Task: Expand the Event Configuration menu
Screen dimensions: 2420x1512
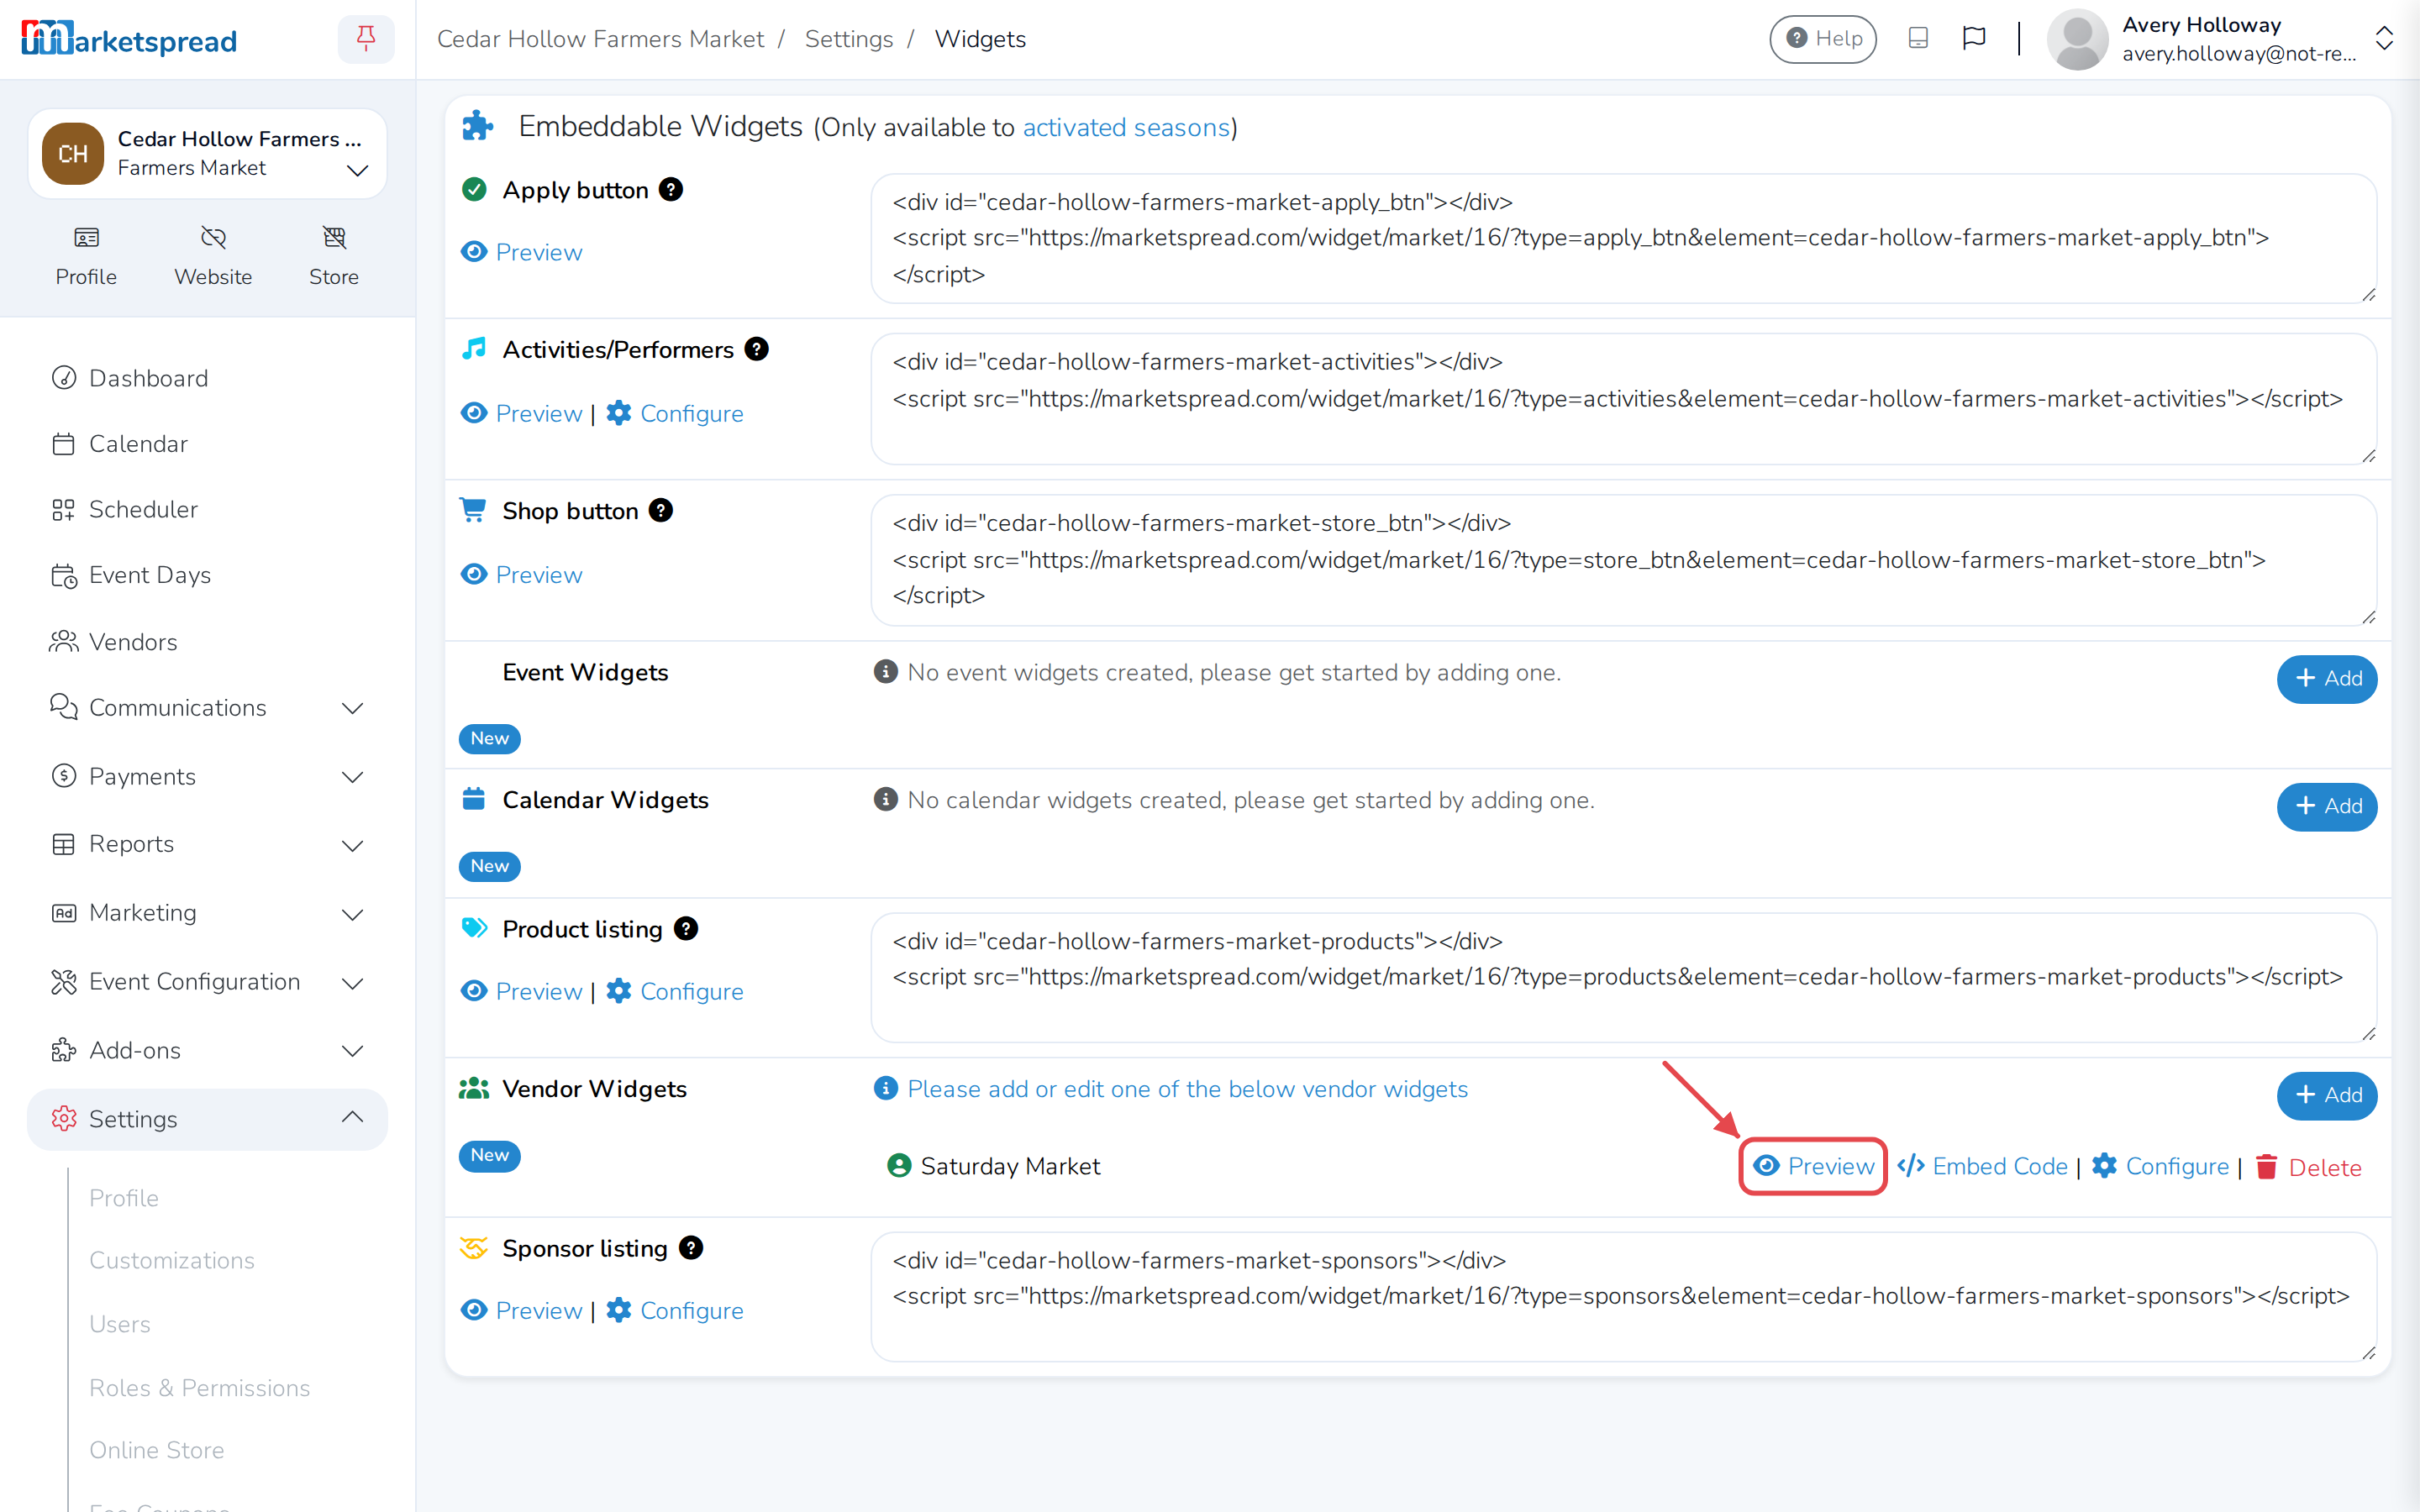Action: 207,982
